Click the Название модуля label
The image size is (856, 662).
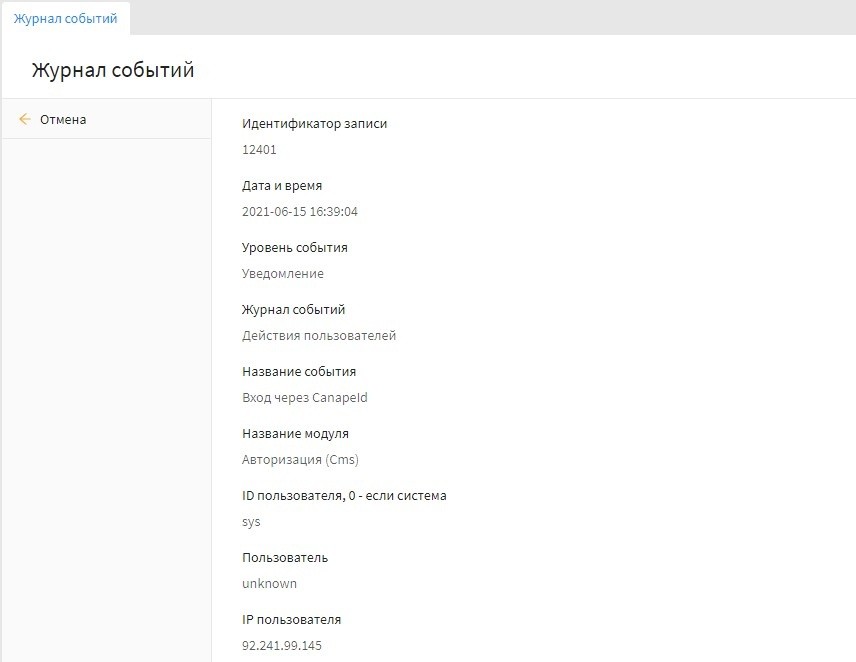[x=295, y=434]
